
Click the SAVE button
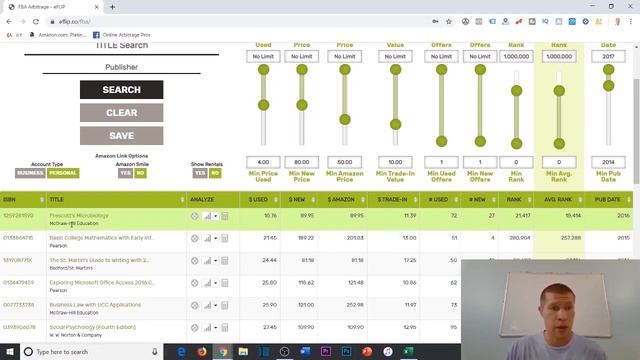point(122,136)
